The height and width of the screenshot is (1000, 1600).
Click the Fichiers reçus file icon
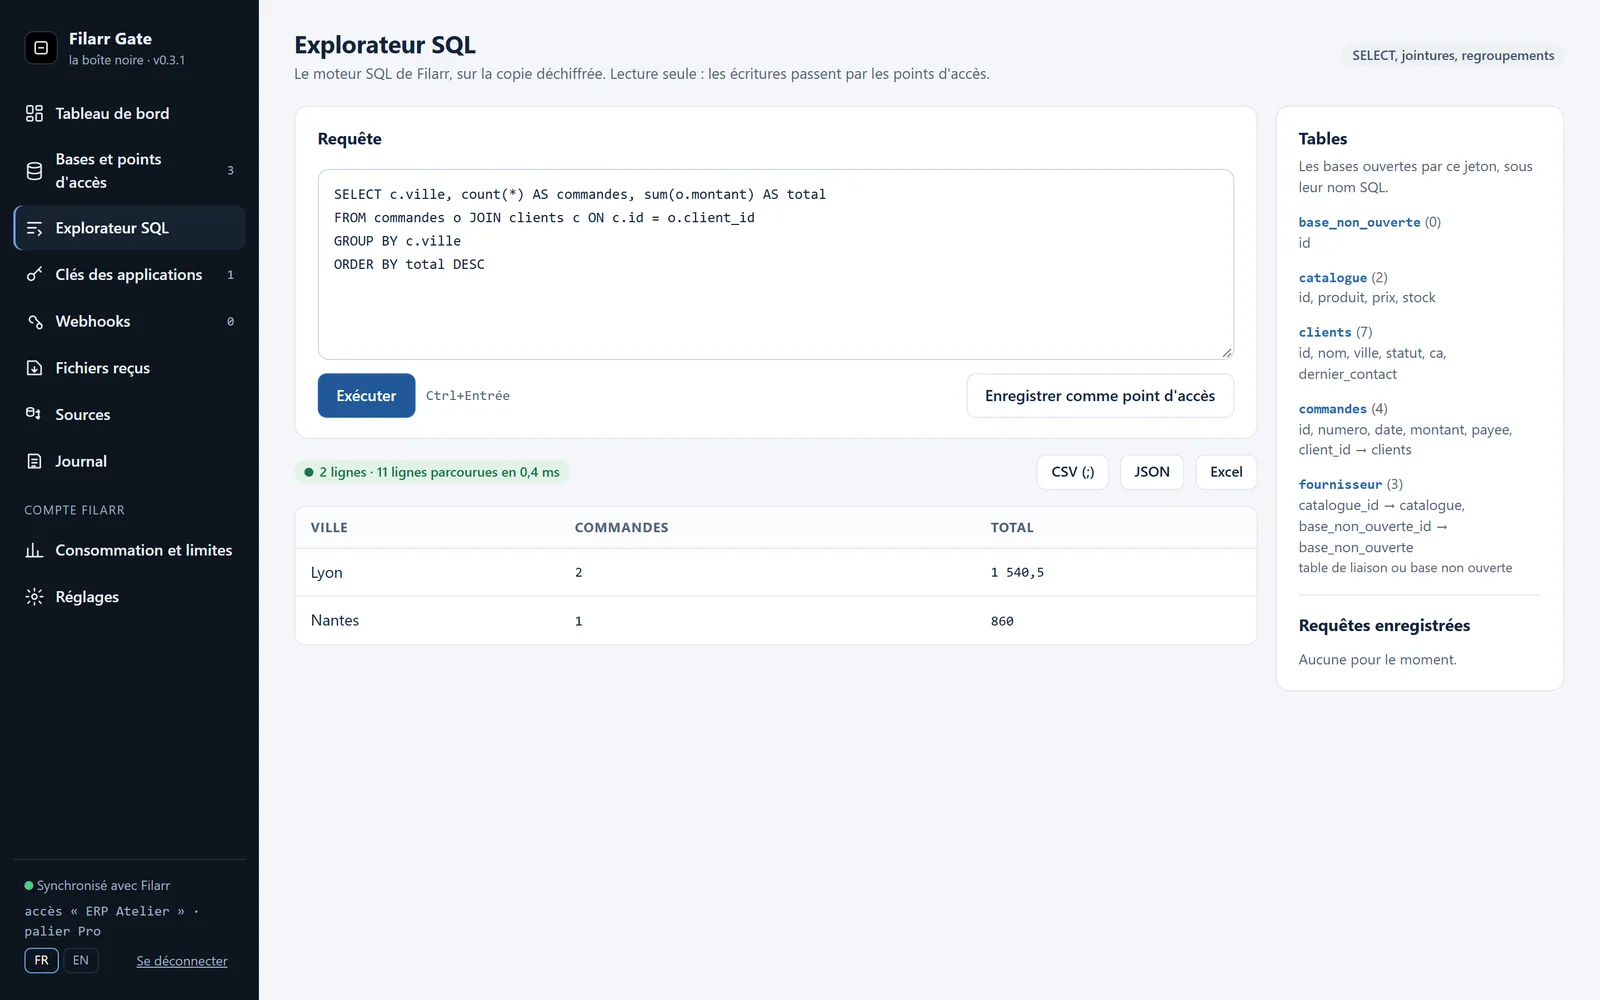[x=34, y=368]
